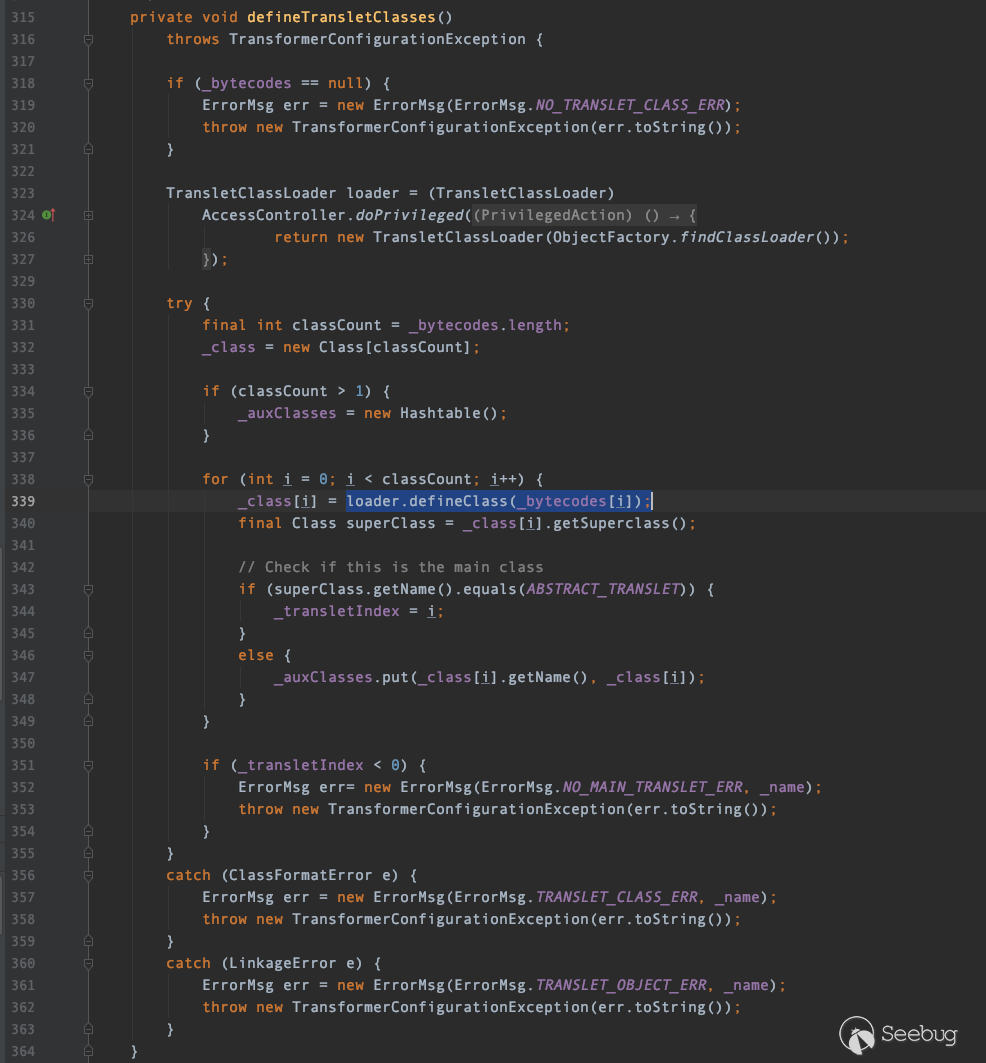986x1063 pixels.
Task: Collapse the catch (LinkageError e) block
Action: point(88,963)
